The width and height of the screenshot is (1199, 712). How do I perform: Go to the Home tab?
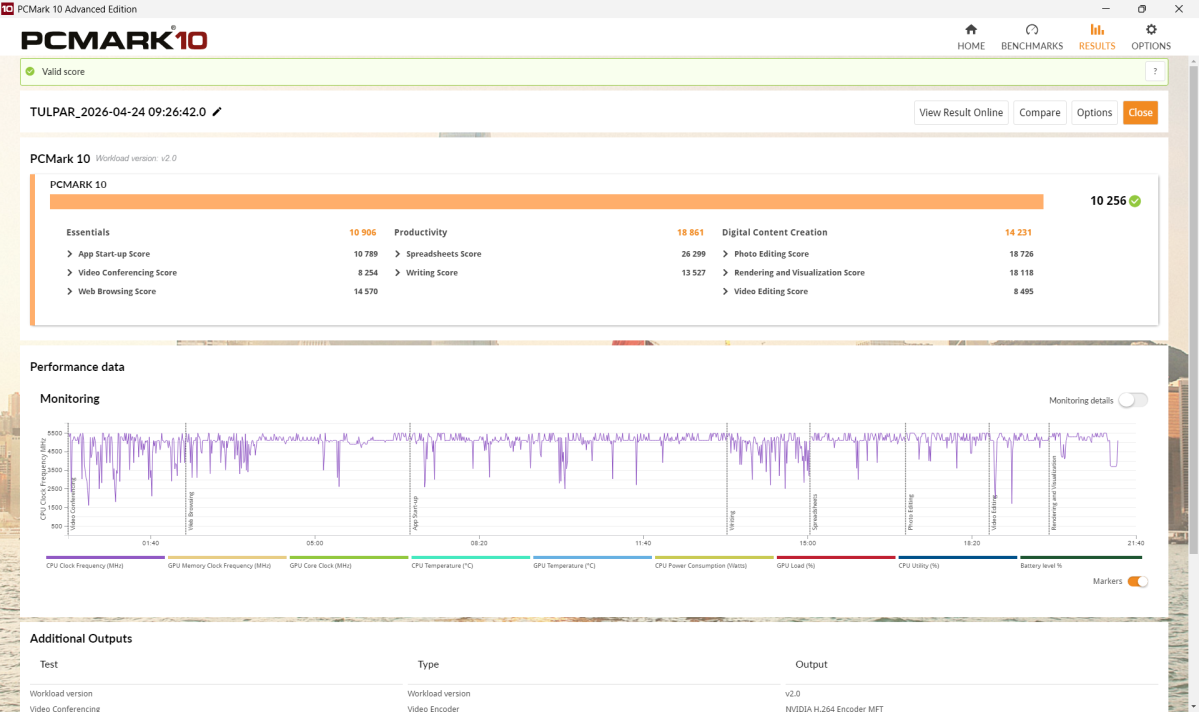[971, 37]
